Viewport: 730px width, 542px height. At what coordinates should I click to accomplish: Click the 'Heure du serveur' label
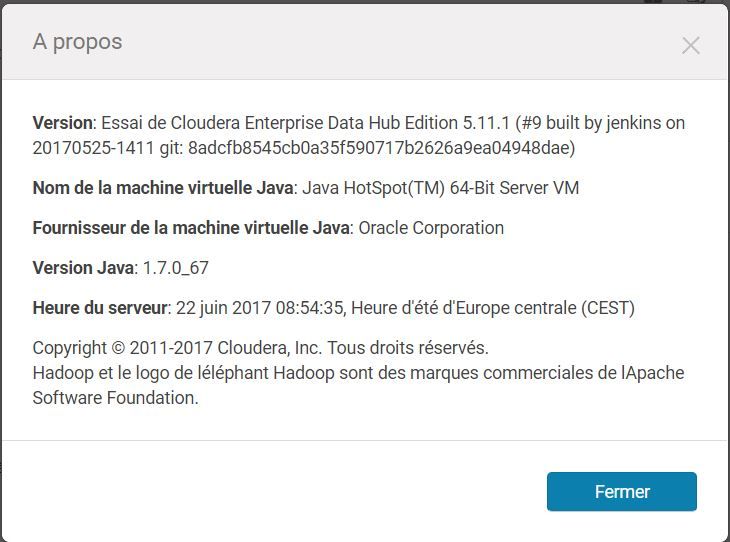point(101,308)
